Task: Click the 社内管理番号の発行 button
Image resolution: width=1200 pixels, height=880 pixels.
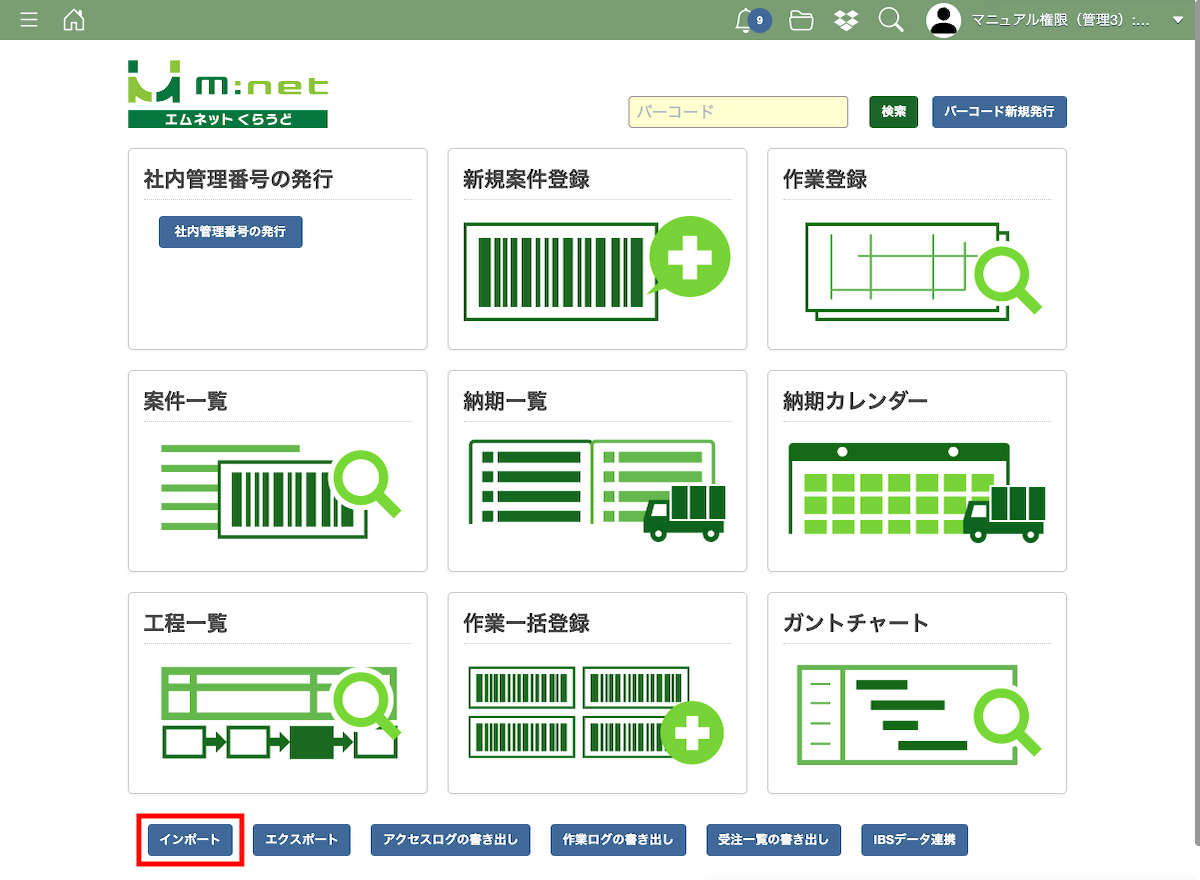Action: tap(230, 232)
